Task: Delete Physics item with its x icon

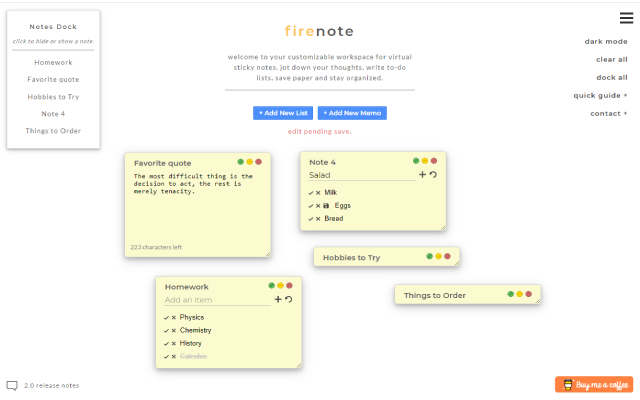Action: click(173, 318)
